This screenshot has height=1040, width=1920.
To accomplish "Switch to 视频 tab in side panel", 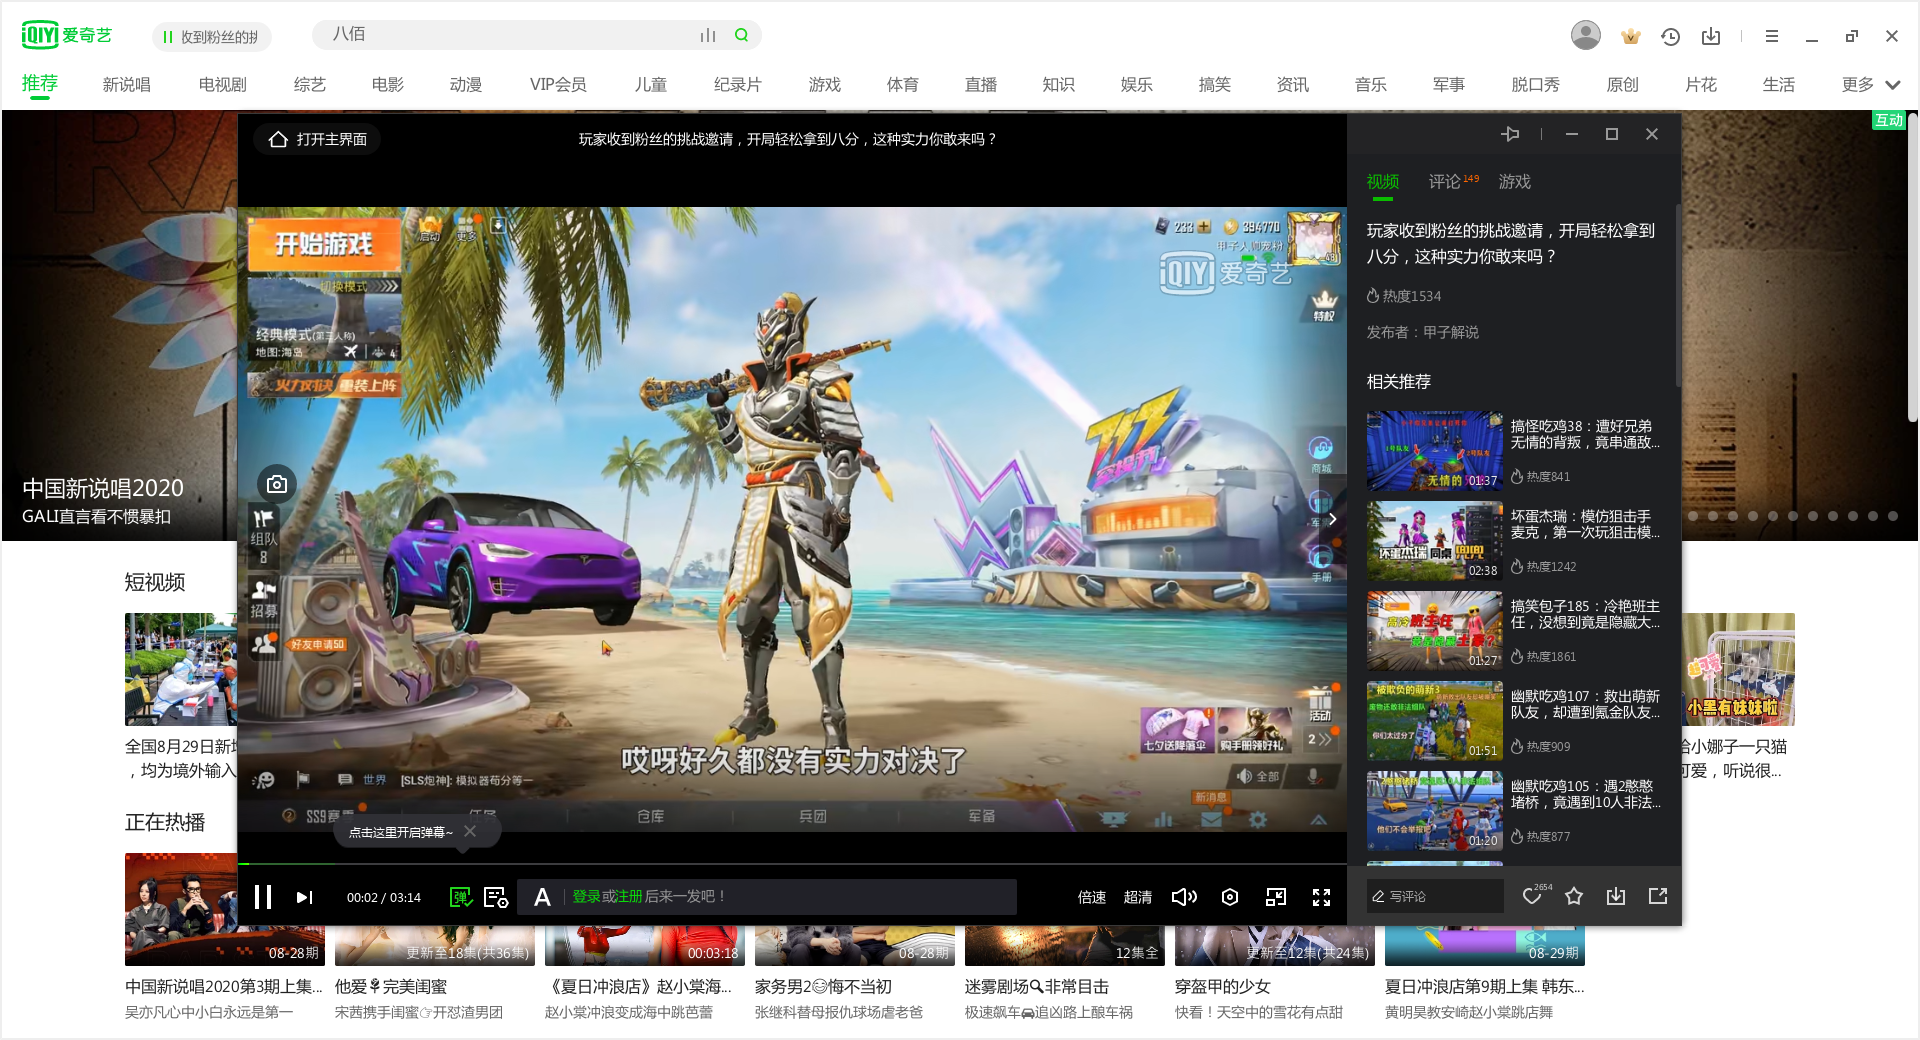I will 1383,181.
